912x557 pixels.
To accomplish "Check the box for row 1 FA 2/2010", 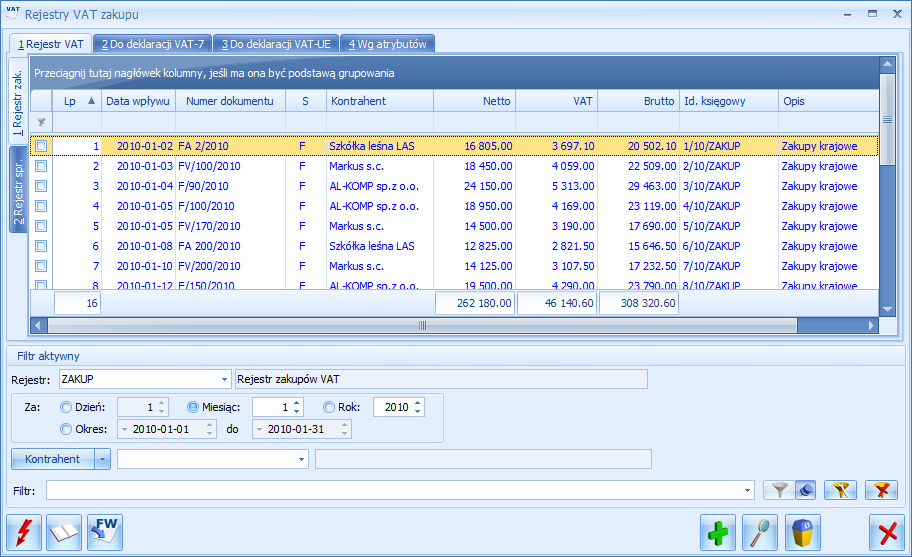I will click(41, 146).
